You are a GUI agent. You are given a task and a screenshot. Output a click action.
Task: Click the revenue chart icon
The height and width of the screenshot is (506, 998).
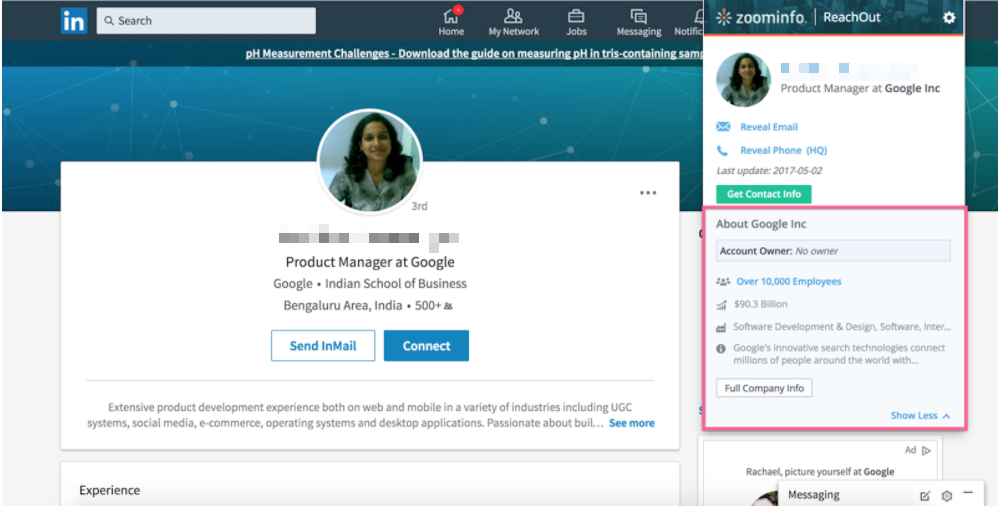tap(721, 305)
